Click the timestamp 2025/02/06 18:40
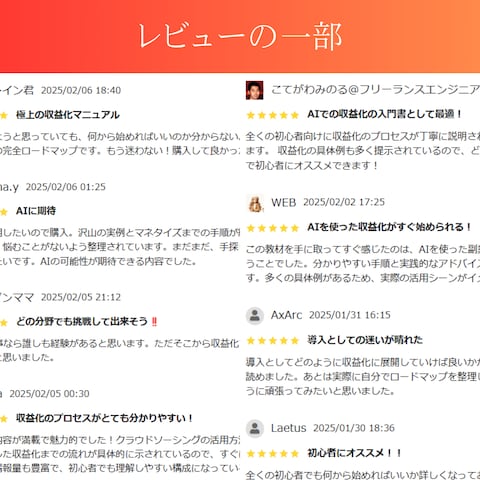 point(81,90)
